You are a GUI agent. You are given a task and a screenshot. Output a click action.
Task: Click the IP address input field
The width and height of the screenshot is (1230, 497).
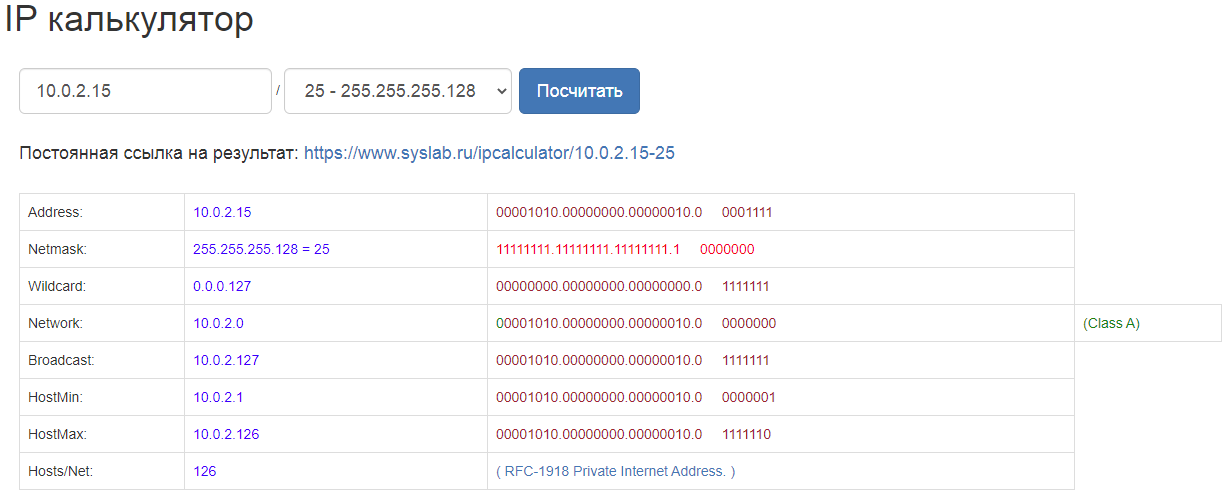click(x=145, y=91)
